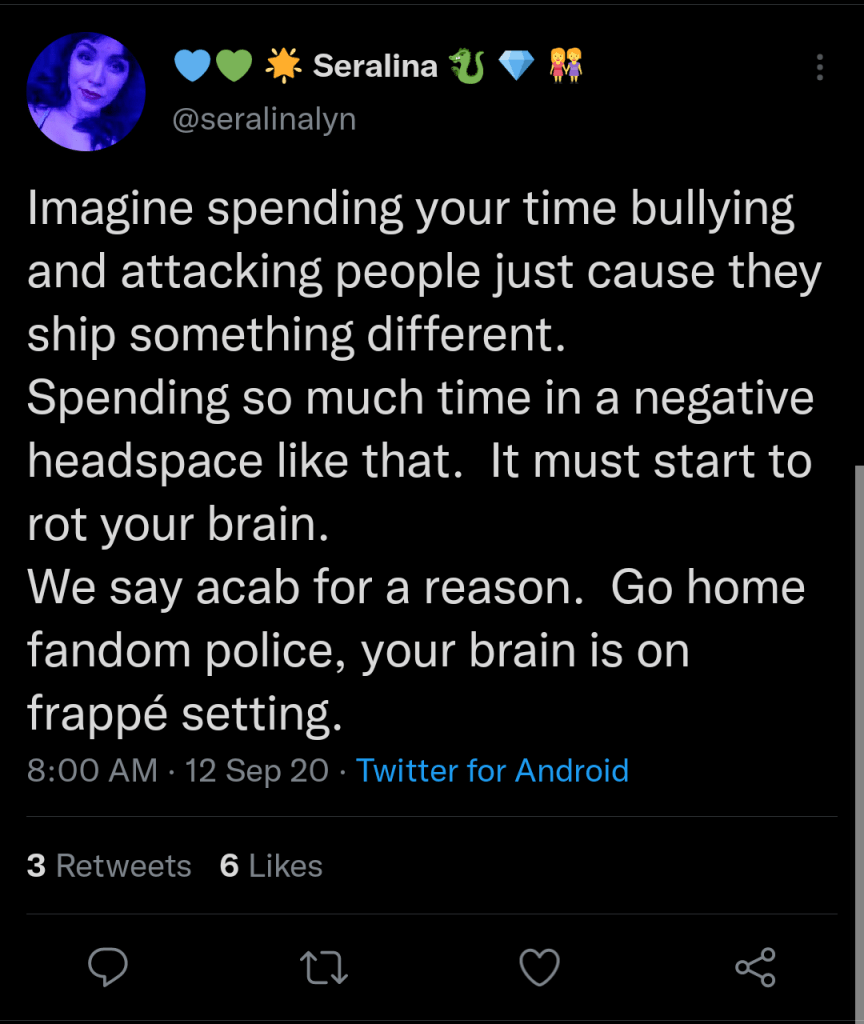
Task: Open Seralina's profile picture
Action: click(86, 92)
